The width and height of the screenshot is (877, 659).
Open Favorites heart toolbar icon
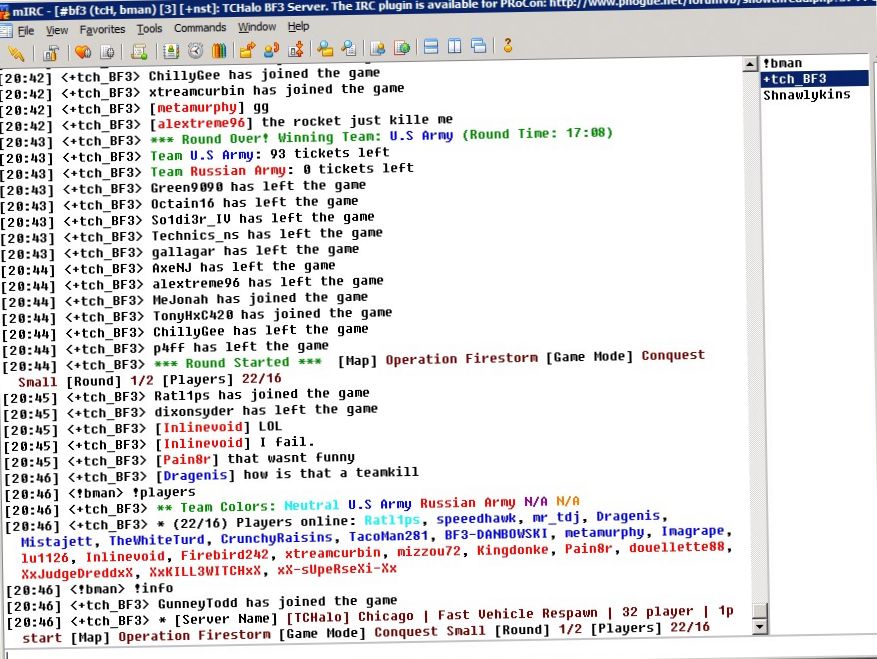pyautogui.click(x=83, y=52)
